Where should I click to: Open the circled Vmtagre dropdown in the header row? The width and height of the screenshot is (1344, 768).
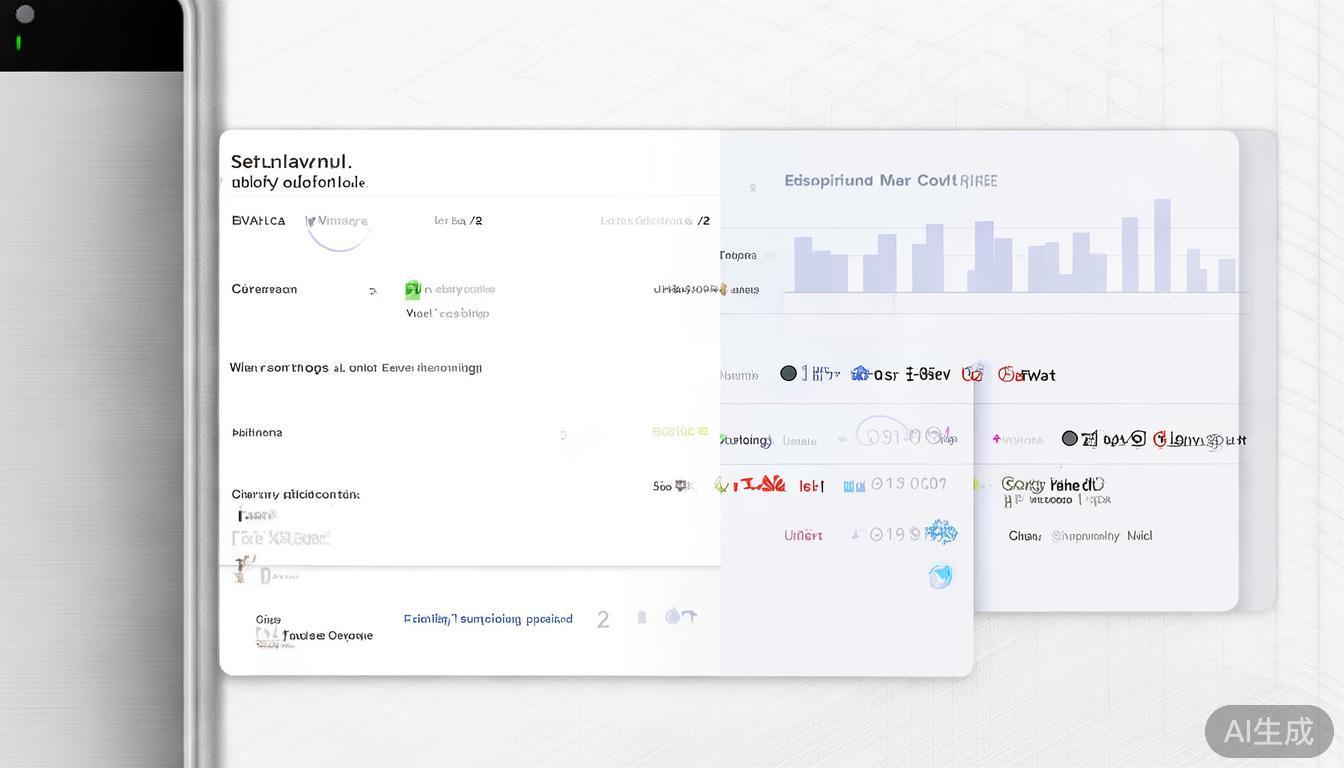click(338, 221)
